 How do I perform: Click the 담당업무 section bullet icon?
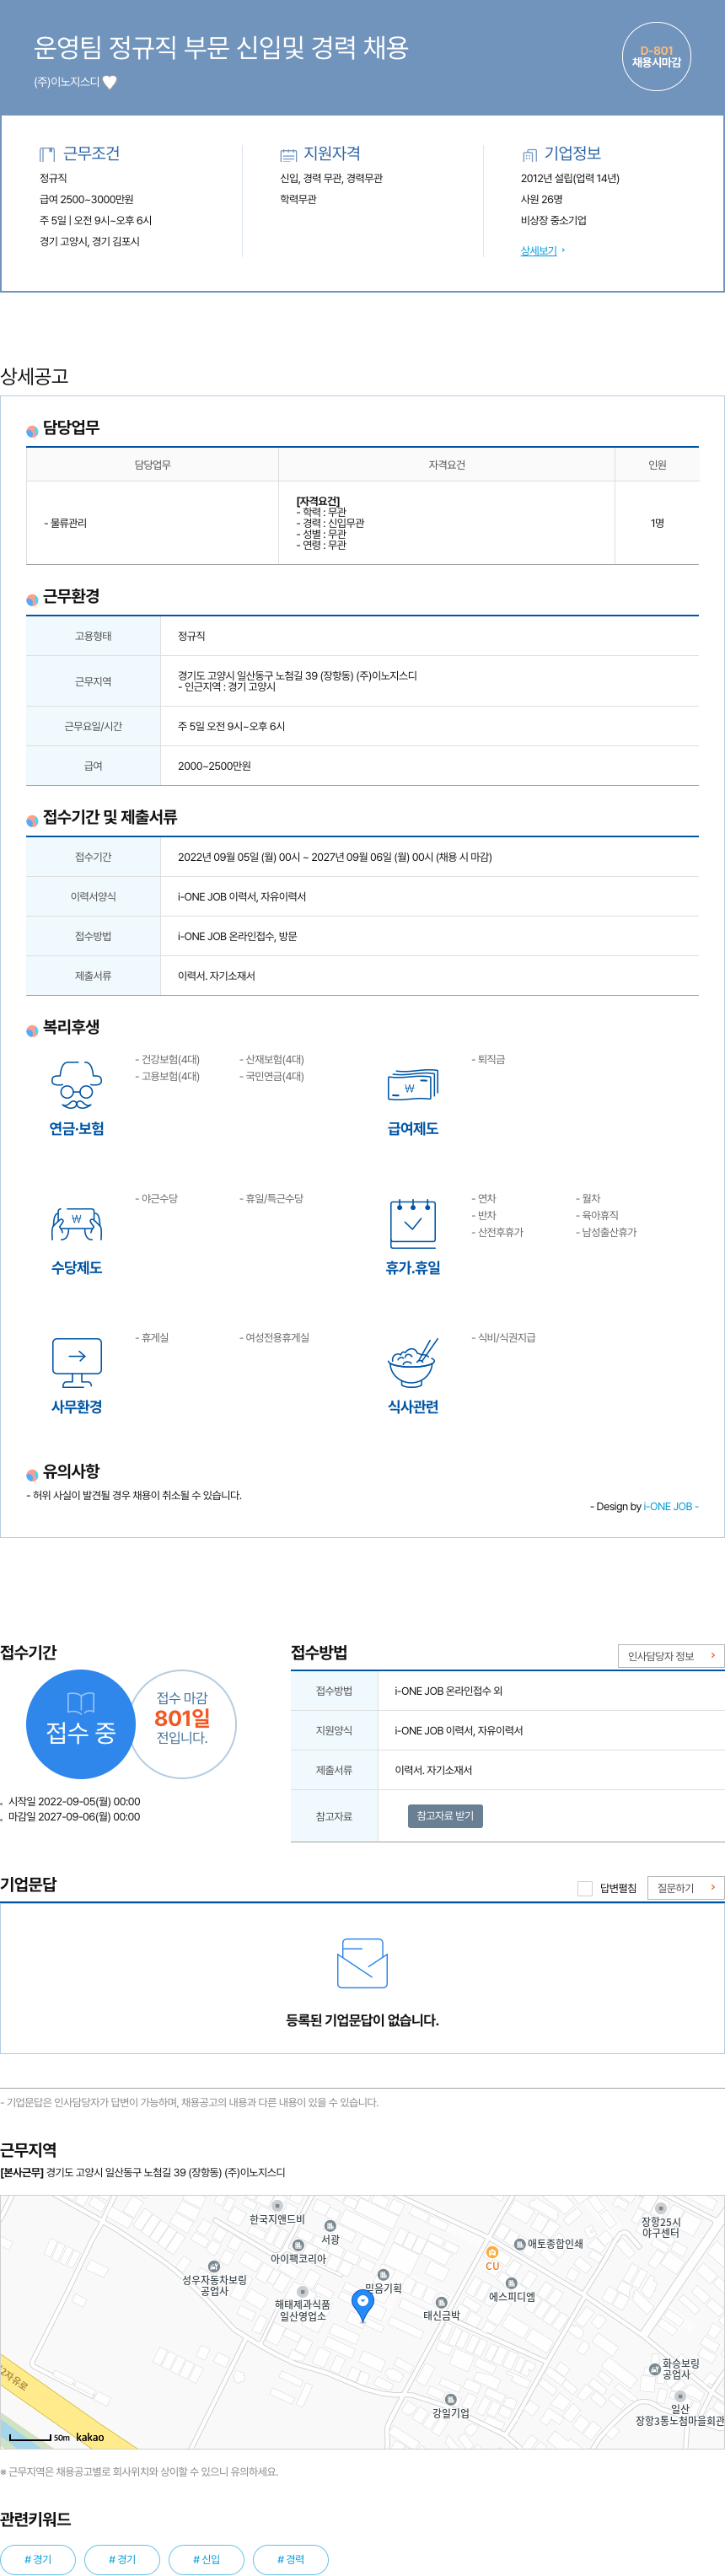(32, 431)
